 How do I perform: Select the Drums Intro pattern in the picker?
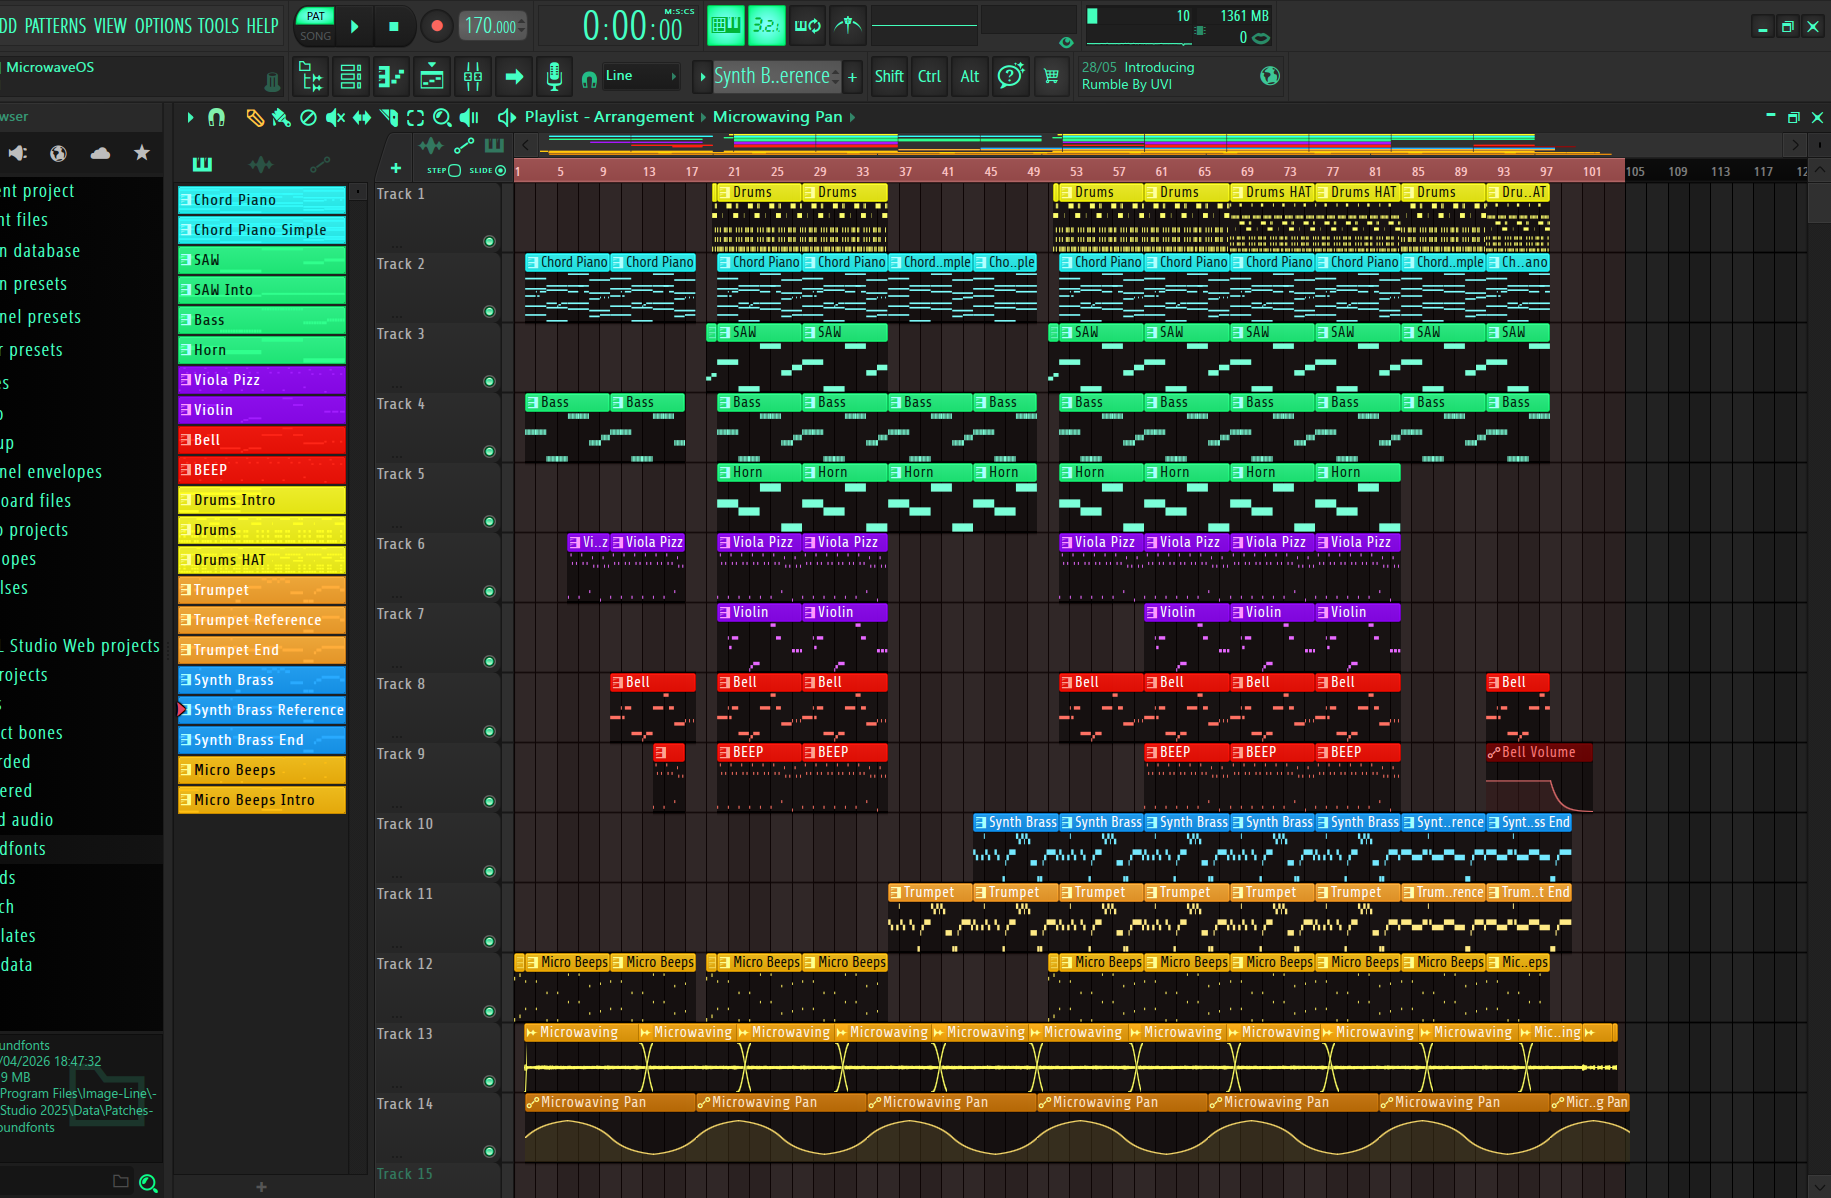[x=262, y=500]
